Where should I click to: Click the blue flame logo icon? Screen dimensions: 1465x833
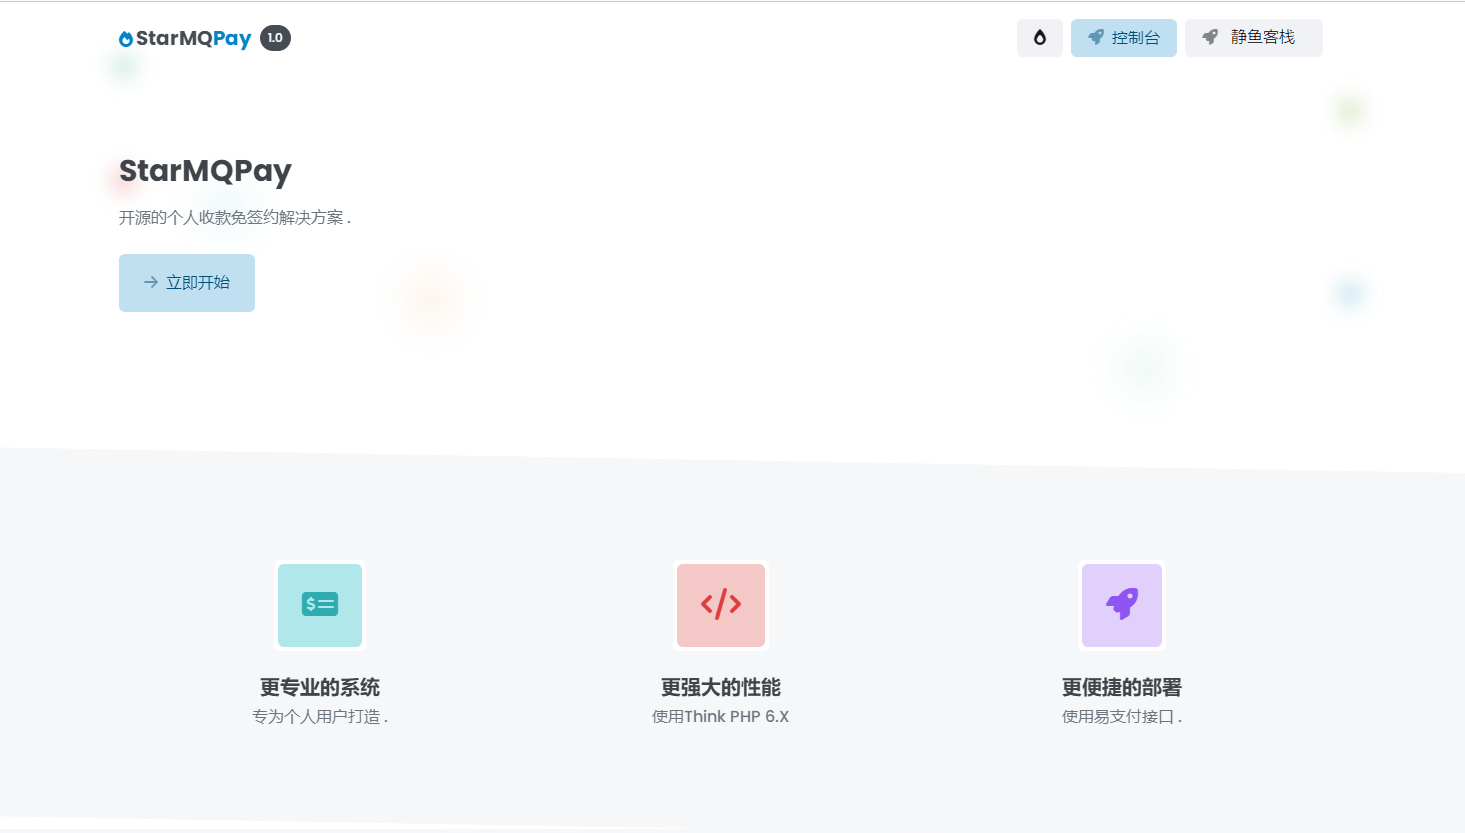[x=126, y=39]
